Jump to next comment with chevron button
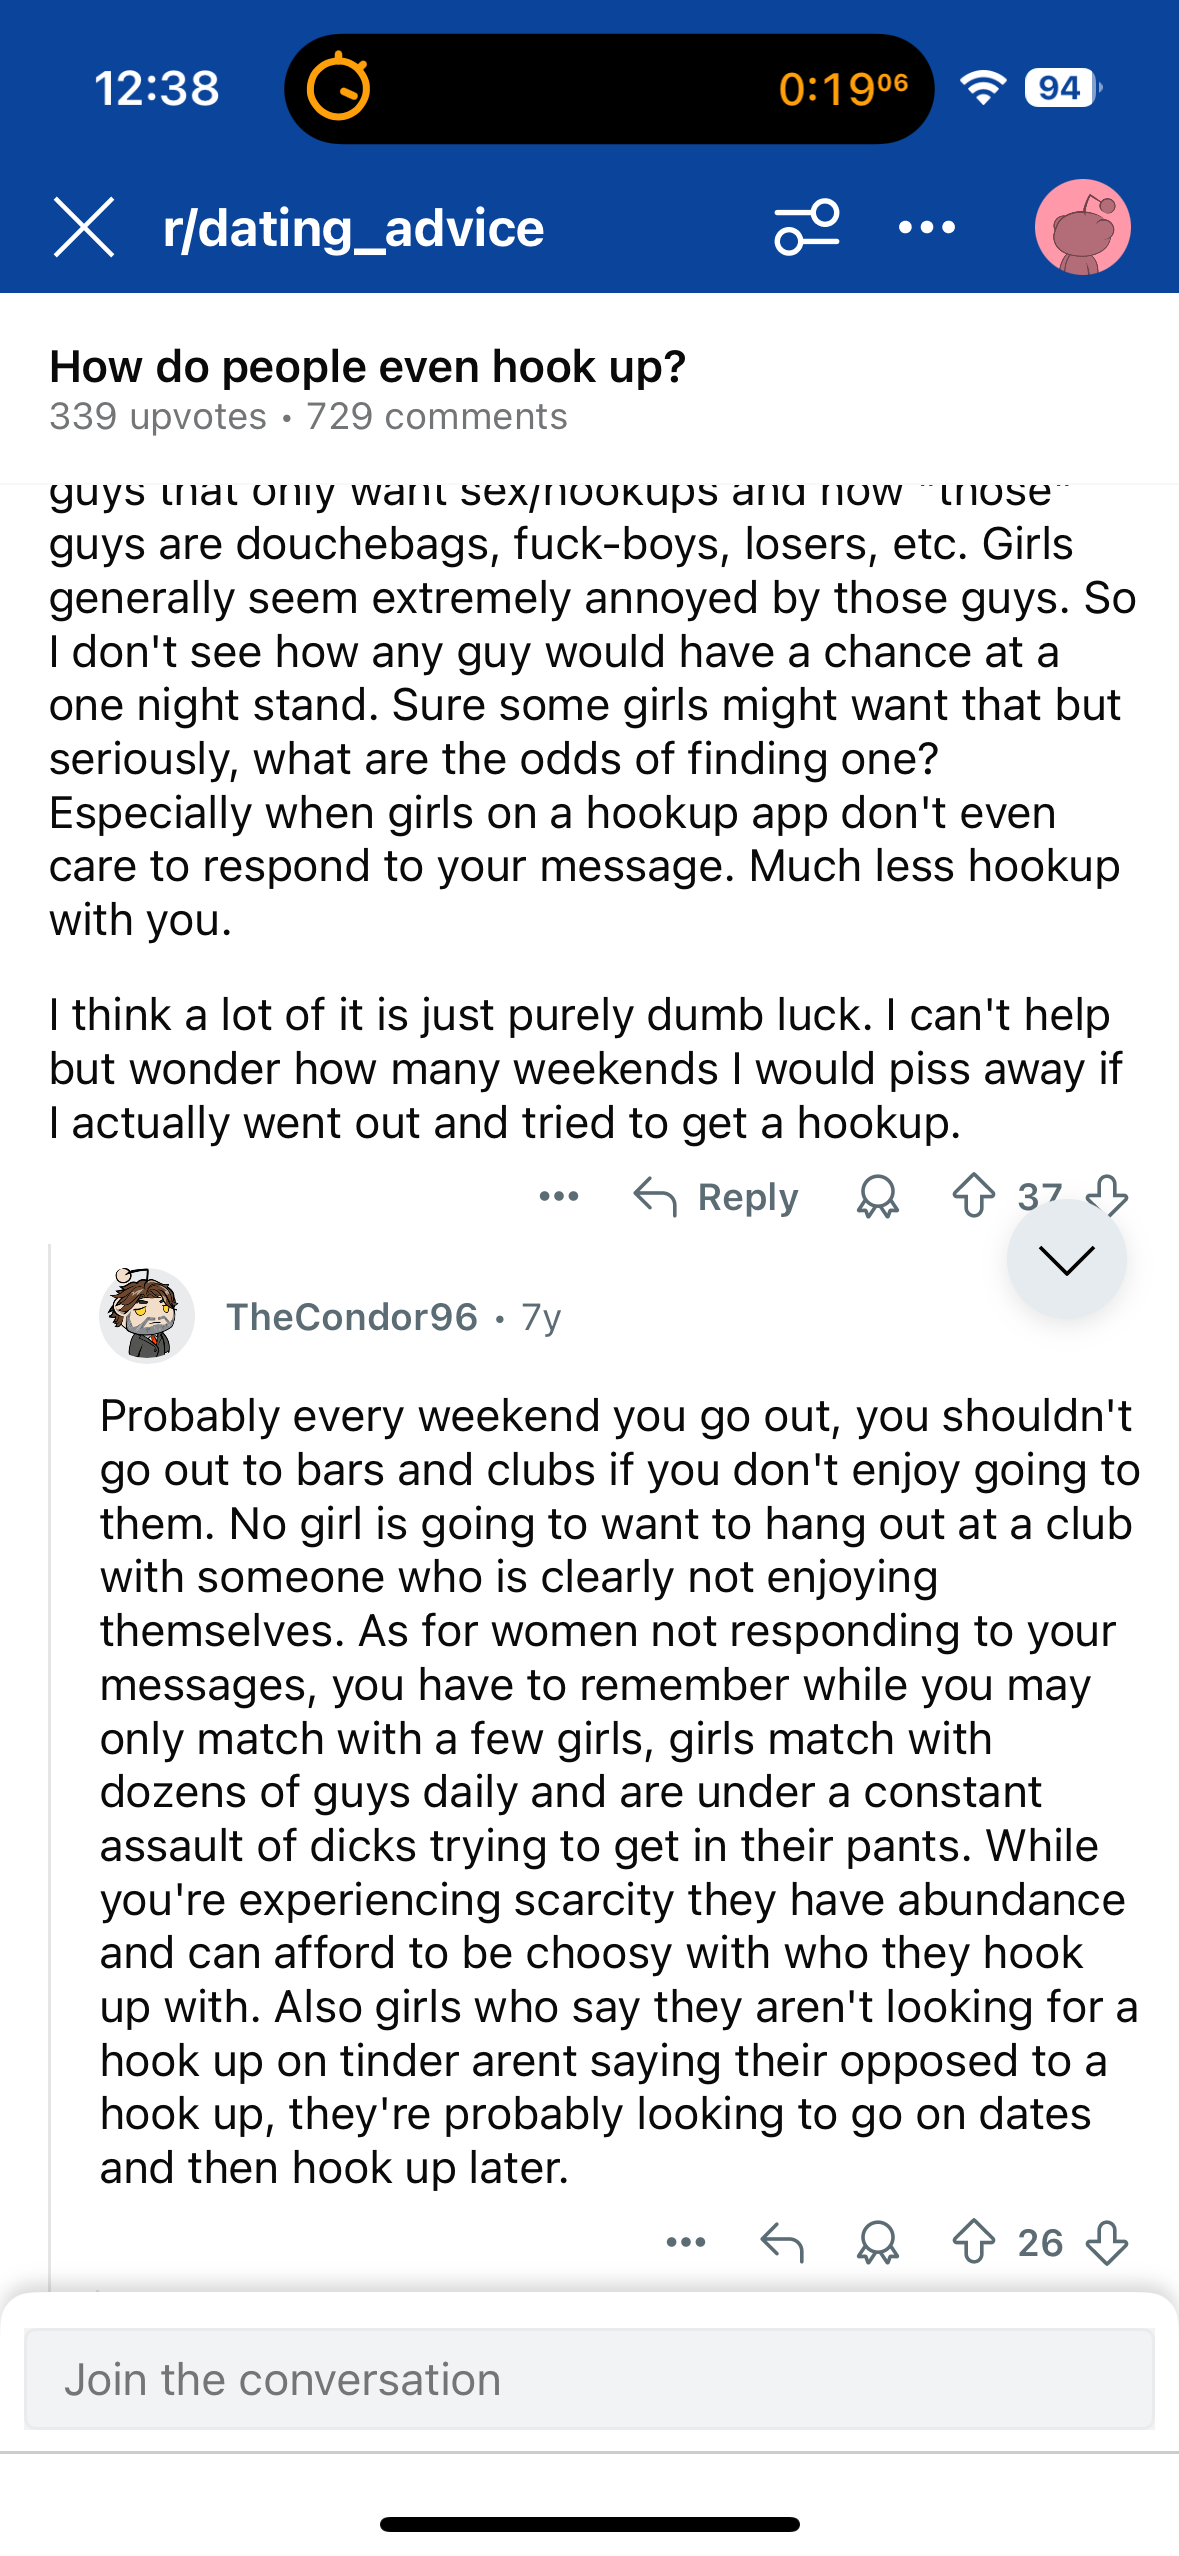The width and height of the screenshot is (1179, 2556). click(x=1066, y=1259)
